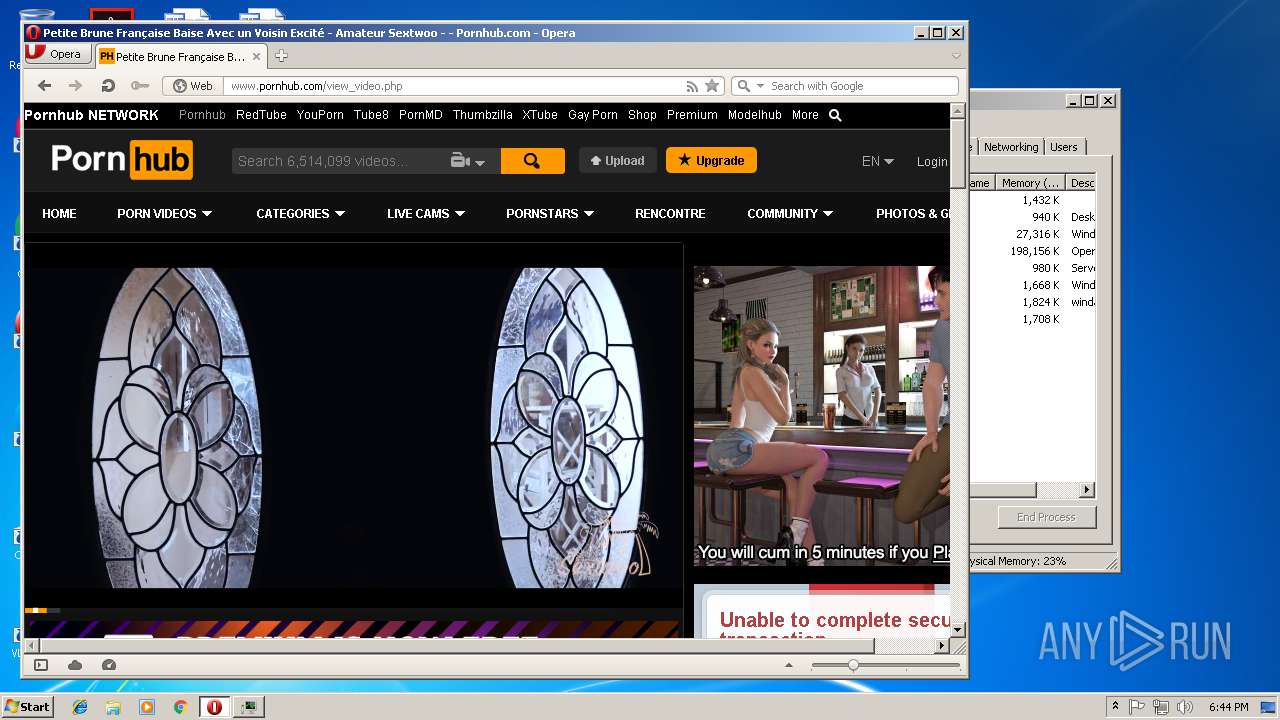Open the EN language dropdown
The width and height of the screenshot is (1280, 720).
click(x=878, y=161)
